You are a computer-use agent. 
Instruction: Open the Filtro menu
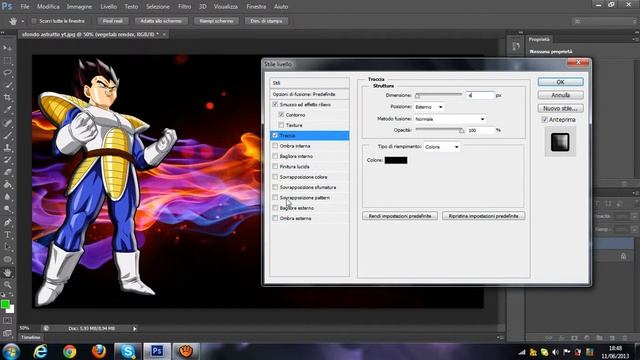click(x=184, y=7)
